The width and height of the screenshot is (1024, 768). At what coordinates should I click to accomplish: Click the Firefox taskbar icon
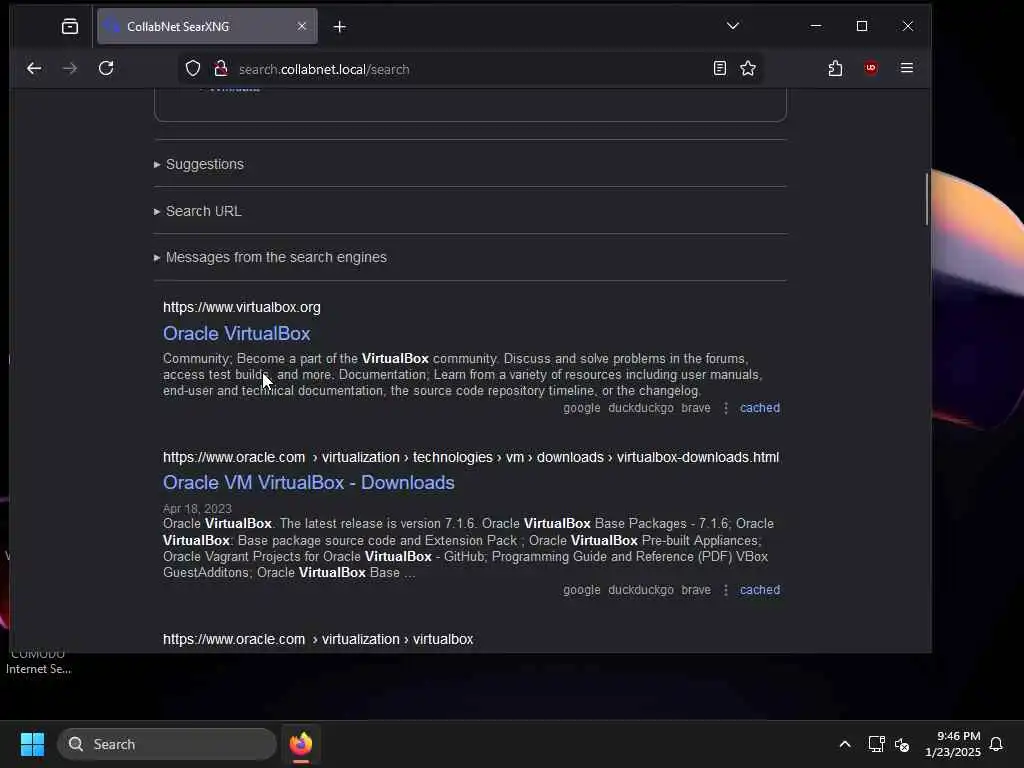[301, 744]
